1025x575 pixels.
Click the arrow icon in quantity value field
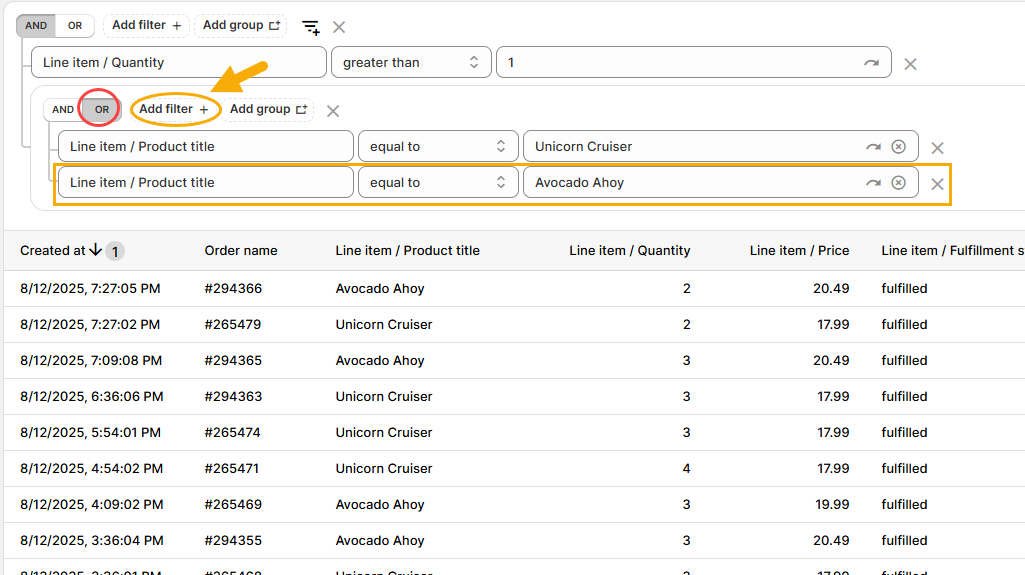pyautogui.click(x=872, y=63)
